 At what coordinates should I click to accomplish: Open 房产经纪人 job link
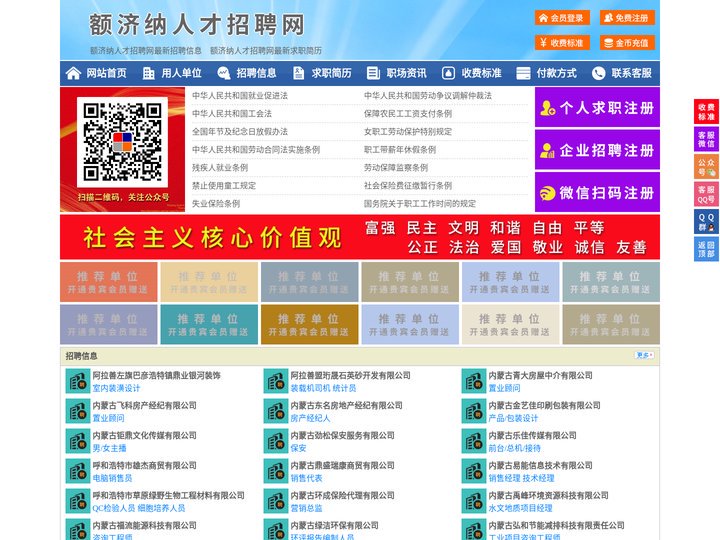[x=310, y=418]
